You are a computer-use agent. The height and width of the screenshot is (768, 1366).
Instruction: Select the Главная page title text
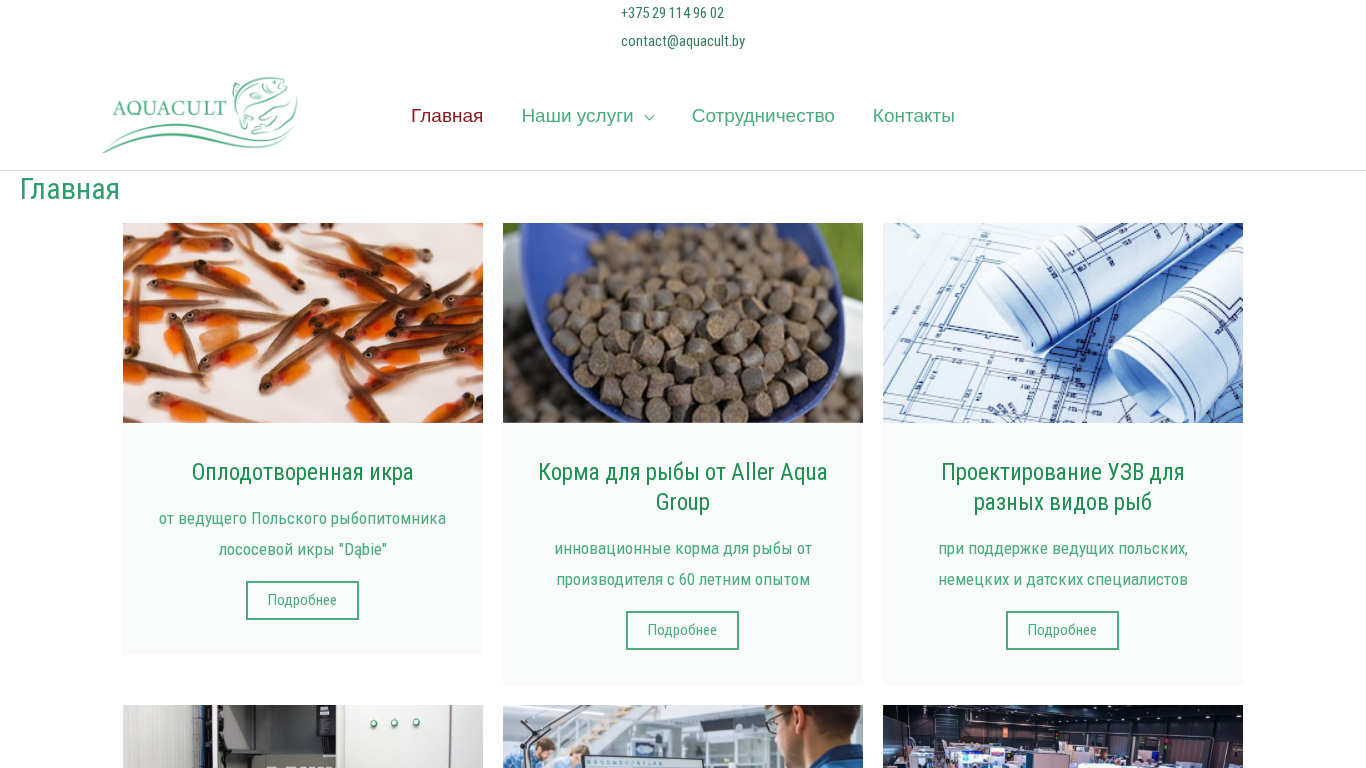click(70, 189)
